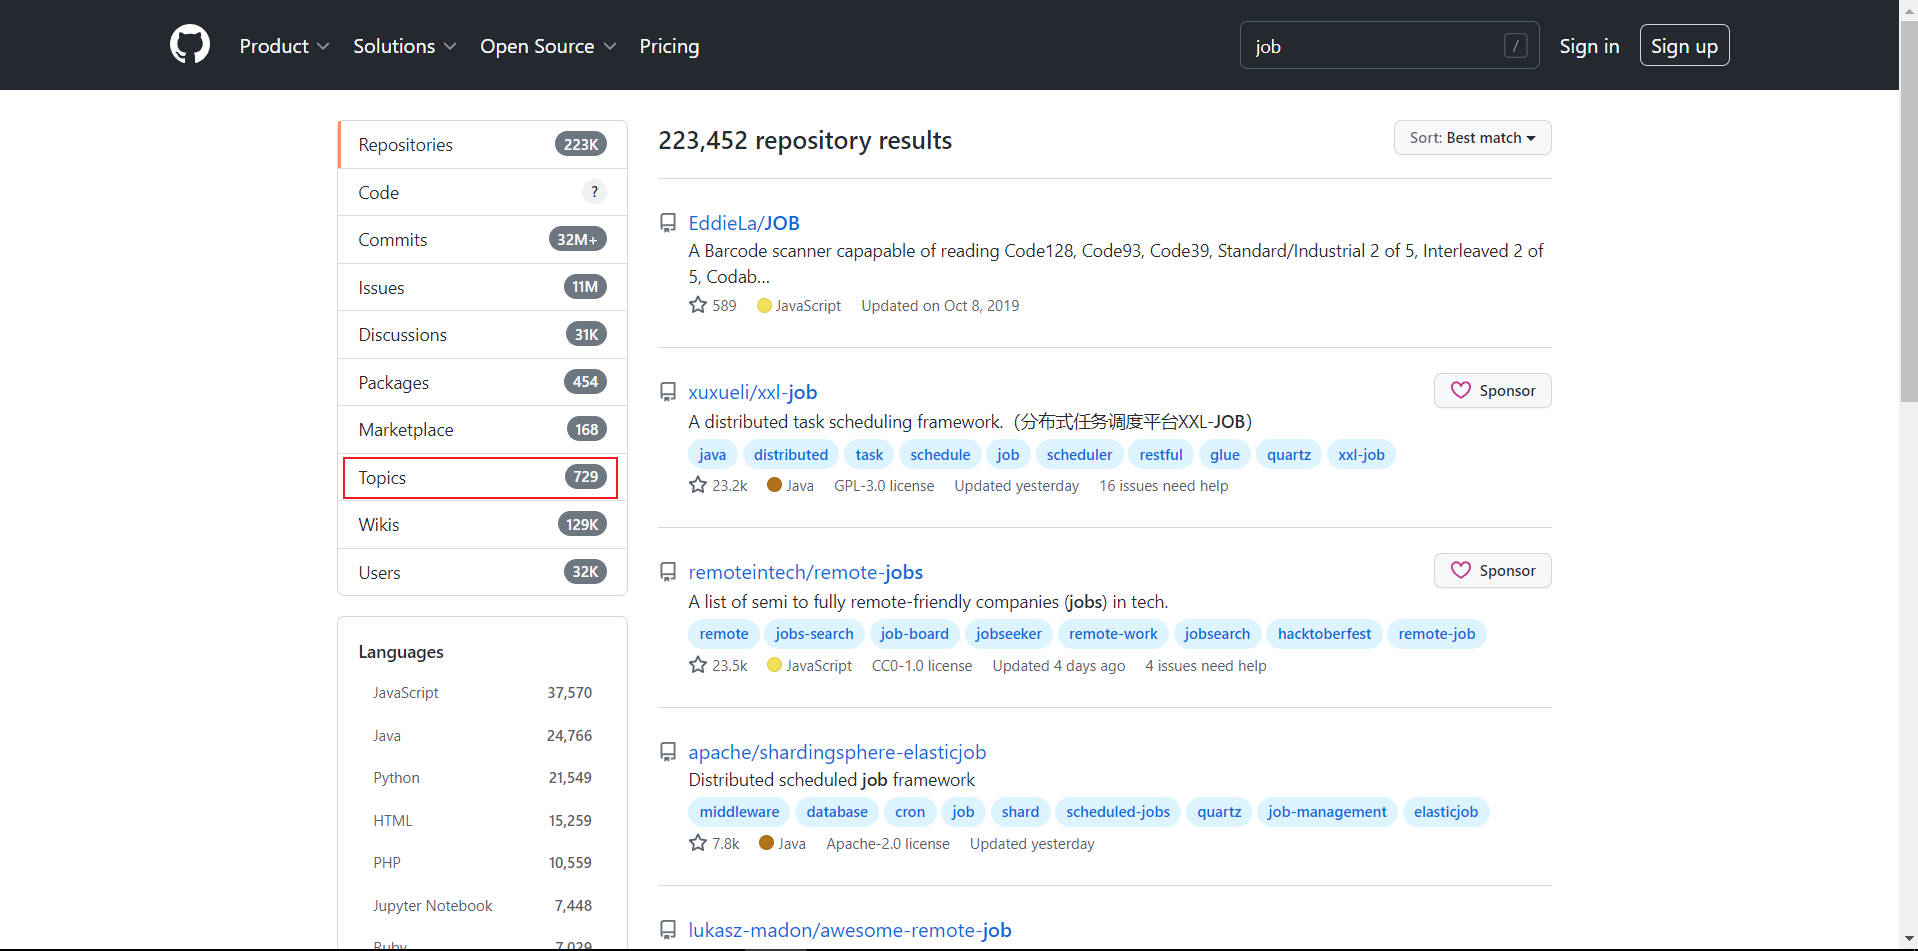This screenshot has height=951, width=1918.
Task: Filter by Jupyter Notebook language
Action: pos(482,906)
